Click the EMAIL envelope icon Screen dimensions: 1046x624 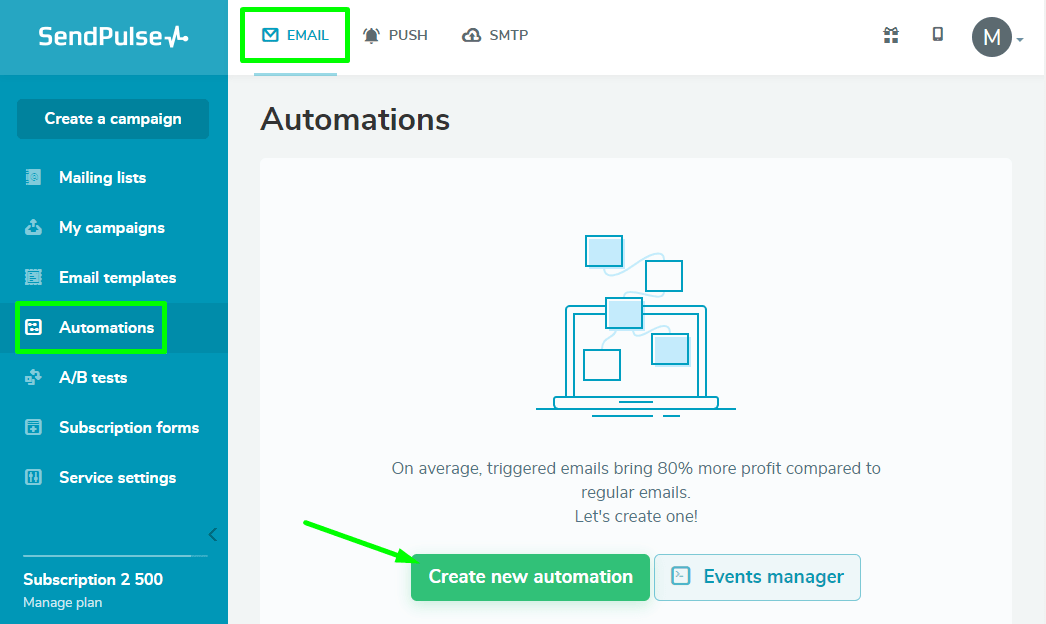tap(270, 35)
